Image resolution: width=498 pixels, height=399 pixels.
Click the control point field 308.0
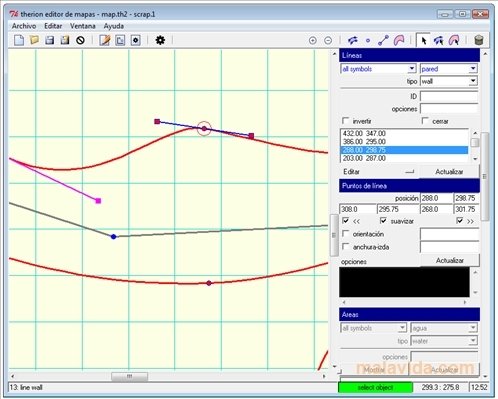(x=357, y=209)
